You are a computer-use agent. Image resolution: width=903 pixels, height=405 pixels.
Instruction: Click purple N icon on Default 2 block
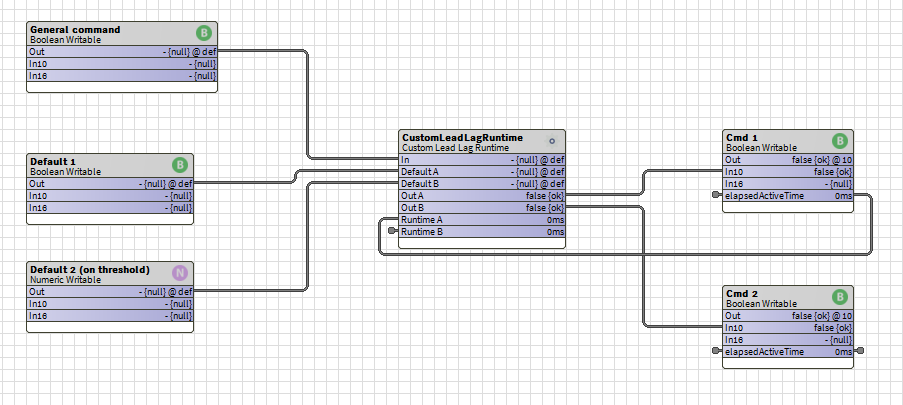point(180,272)
